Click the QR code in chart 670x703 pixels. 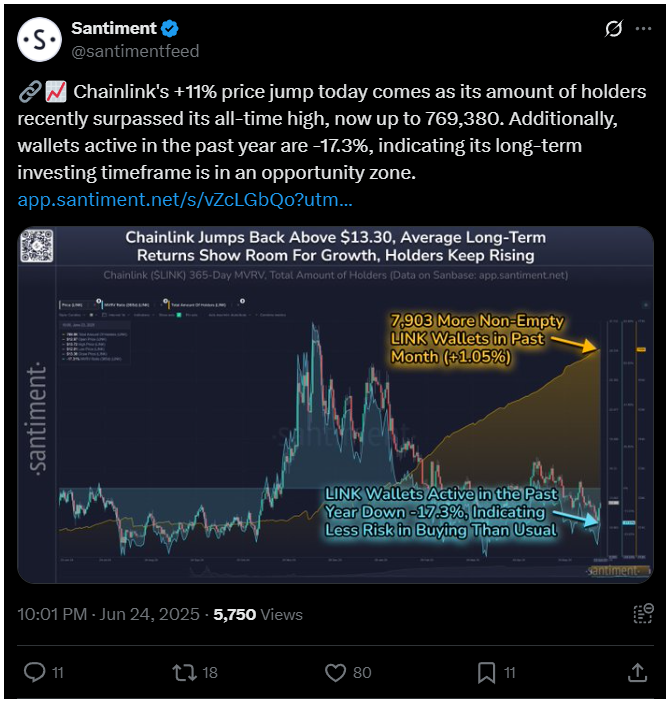click(x=37, y=246)
